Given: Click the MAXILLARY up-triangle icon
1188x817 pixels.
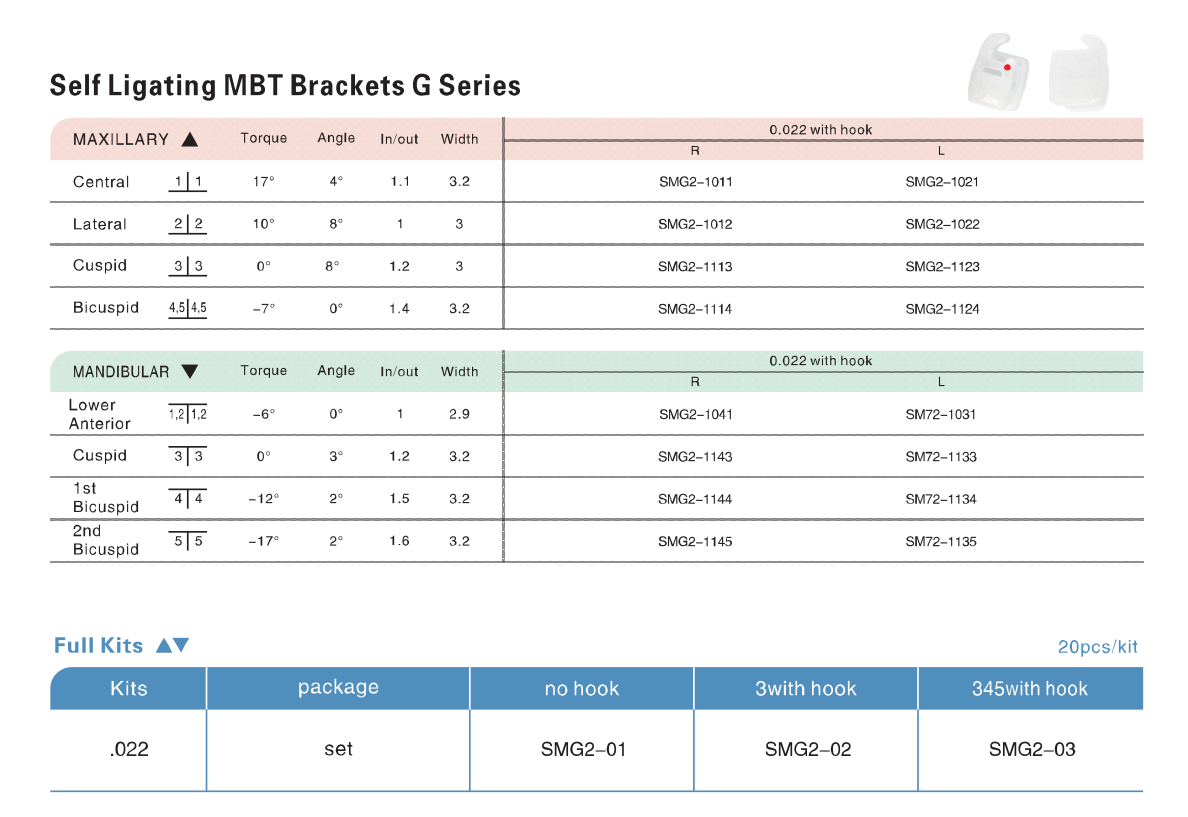Looking at the screenshot, I should coord(190,139).
